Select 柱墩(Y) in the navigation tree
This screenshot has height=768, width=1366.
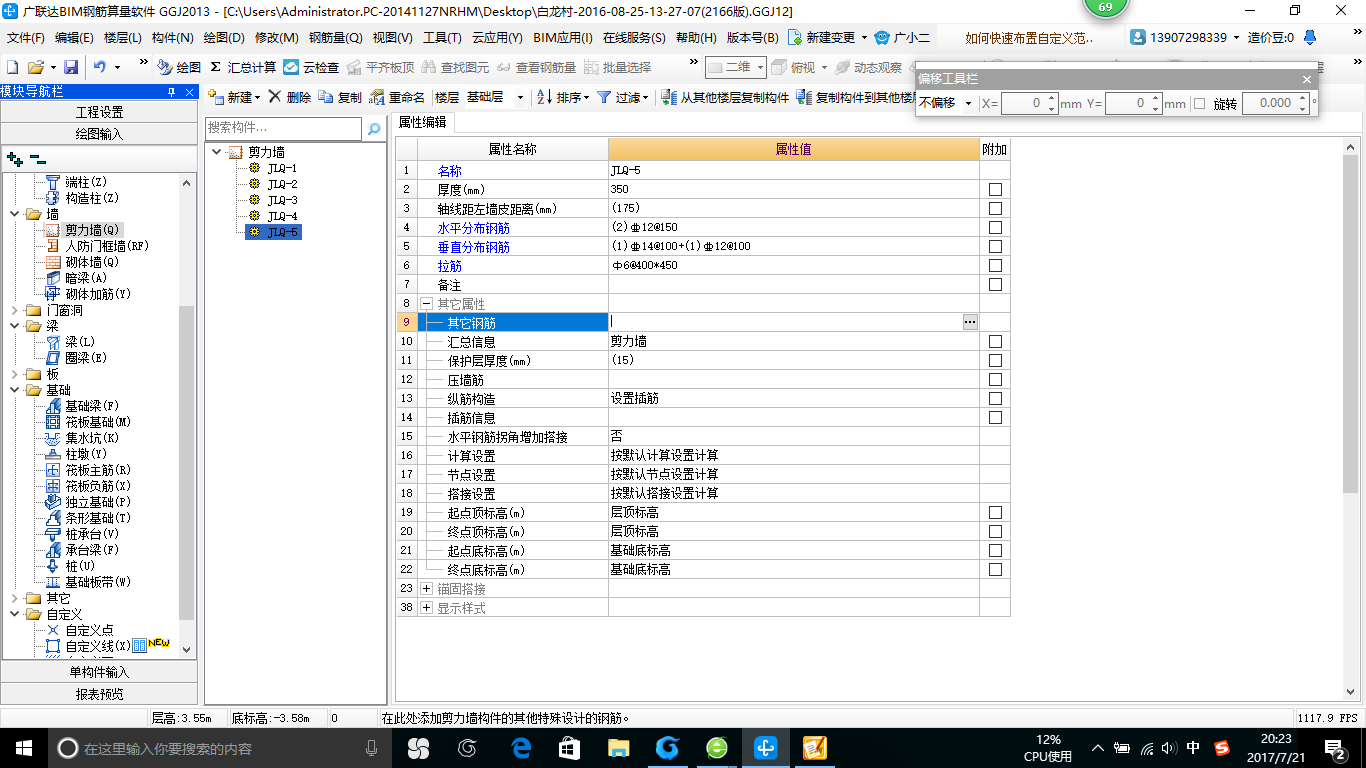[86, 454]
